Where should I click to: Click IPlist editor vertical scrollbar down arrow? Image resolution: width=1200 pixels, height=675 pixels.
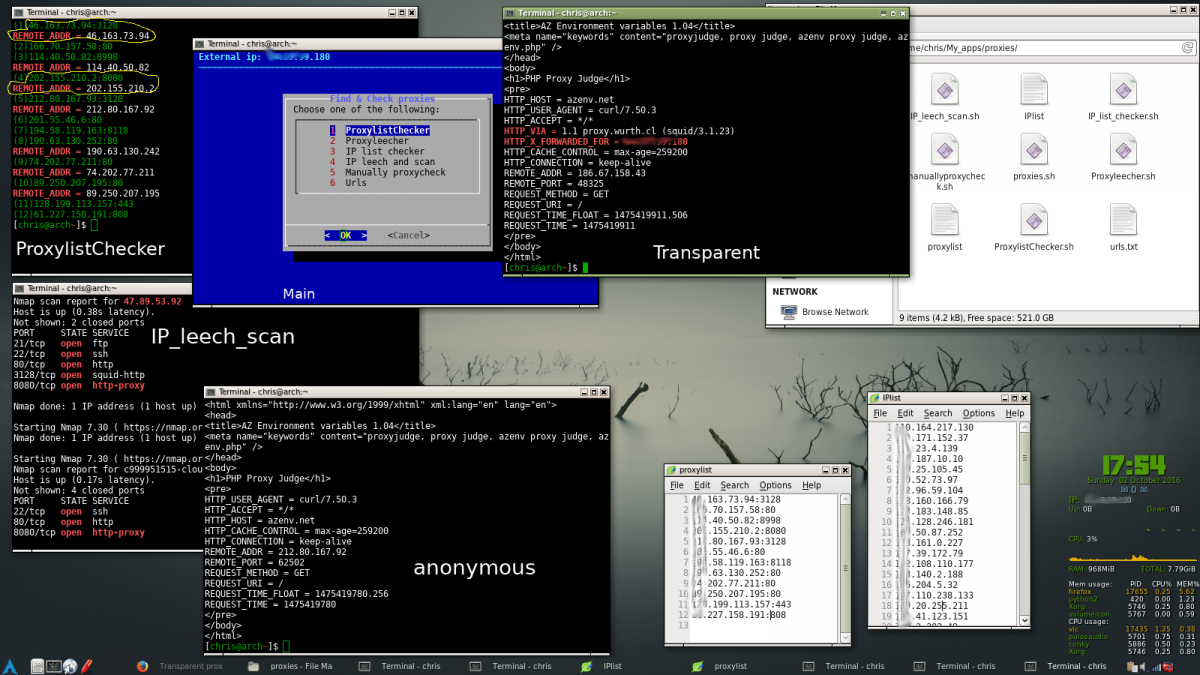(1023, 622)
